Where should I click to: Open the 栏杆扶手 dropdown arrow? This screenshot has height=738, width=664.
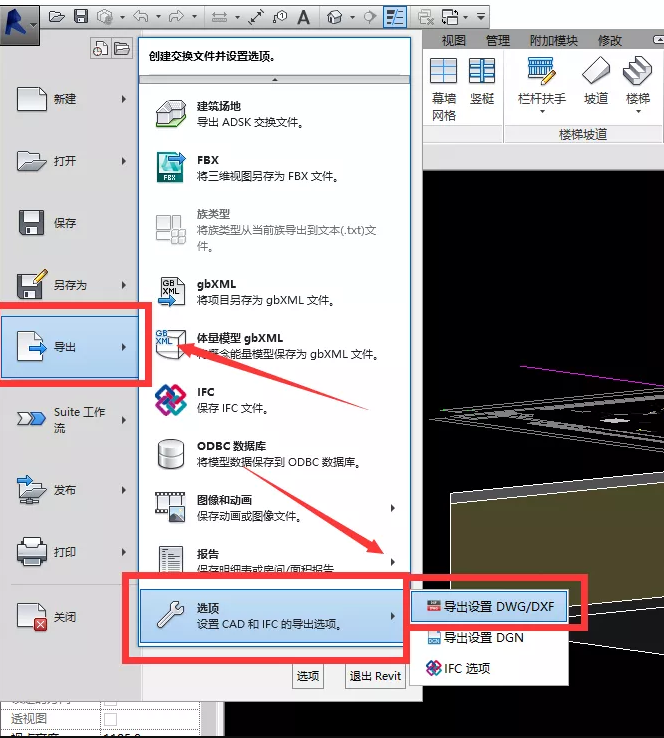click(x=542, y=112)
